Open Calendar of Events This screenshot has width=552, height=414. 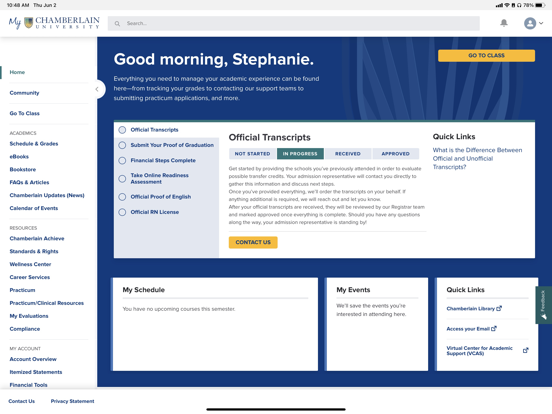tap(34, 208)
